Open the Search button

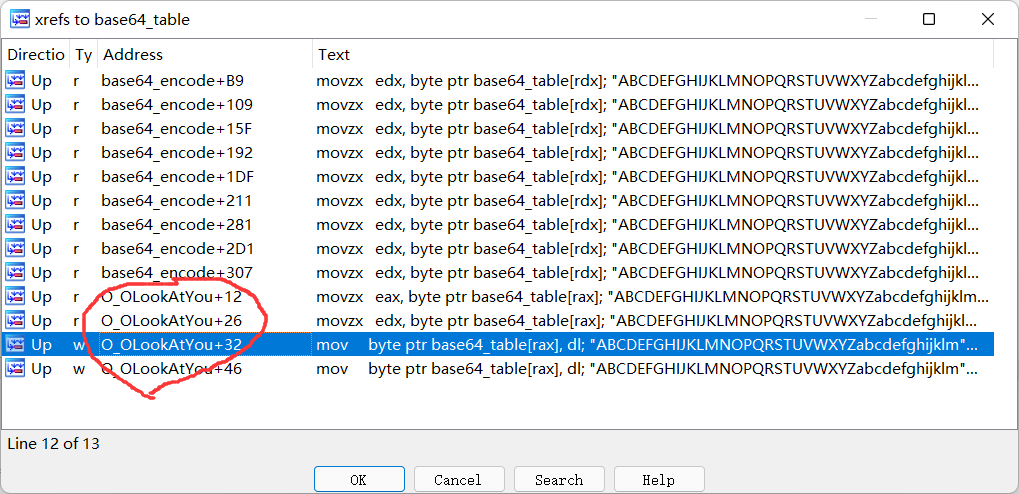[558, 480]
